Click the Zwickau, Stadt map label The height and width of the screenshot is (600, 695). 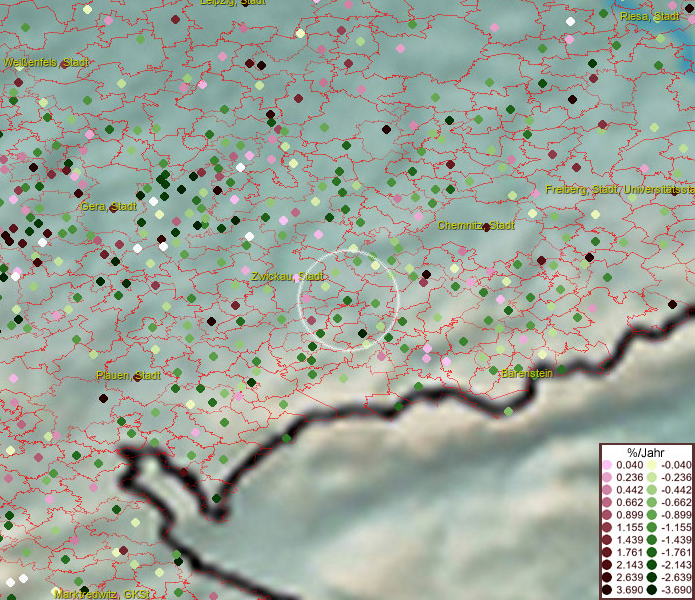click(288, 277)
